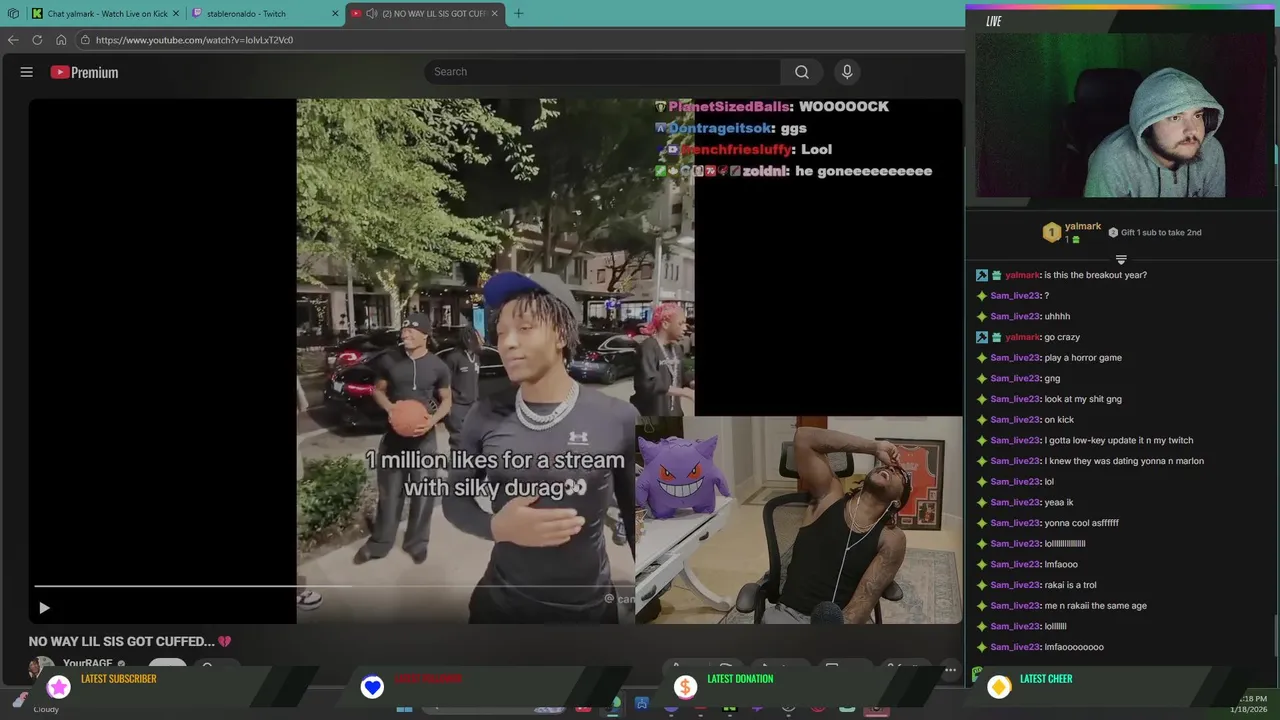Open the YouTube hamburger guide menu
Image resolution: width=1280 pixels, height=720 pixels.
[27, 72]
